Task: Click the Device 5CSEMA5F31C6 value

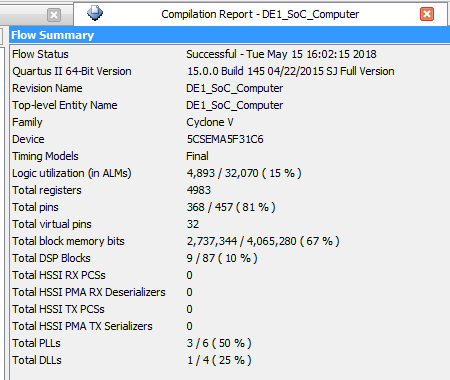Action: point(225,139)
